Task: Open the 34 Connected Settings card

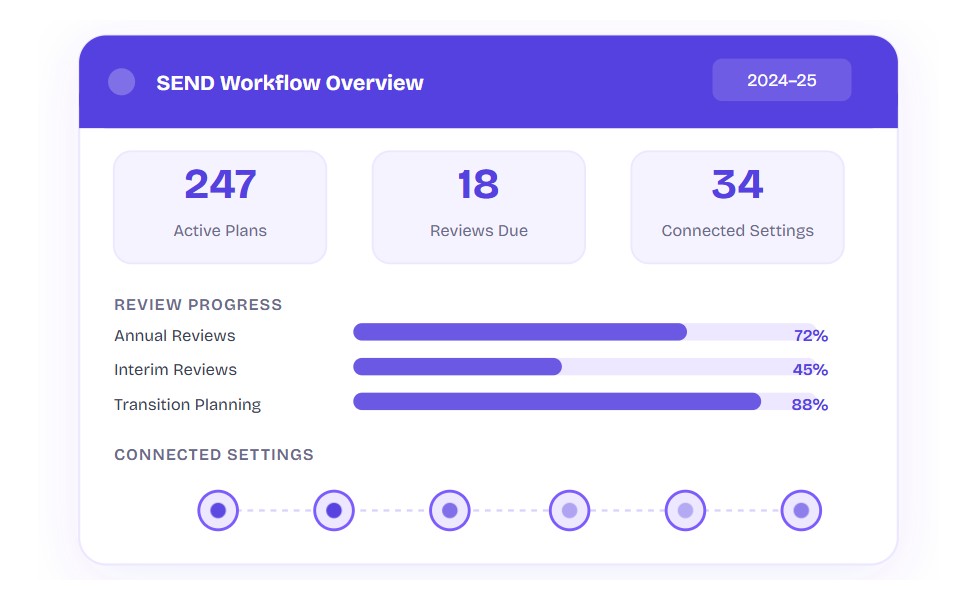Action: tap(737, 207)
